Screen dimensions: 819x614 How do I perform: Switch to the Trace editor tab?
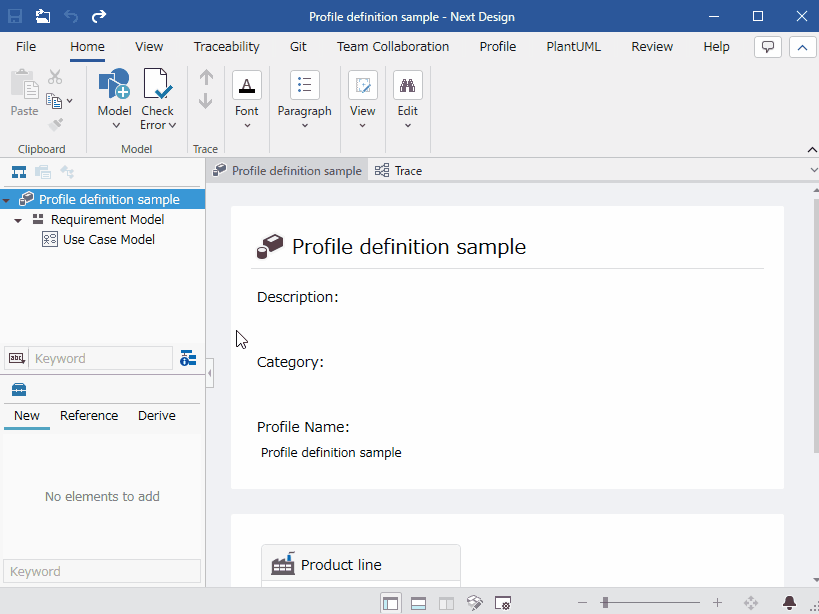[399, 171]
